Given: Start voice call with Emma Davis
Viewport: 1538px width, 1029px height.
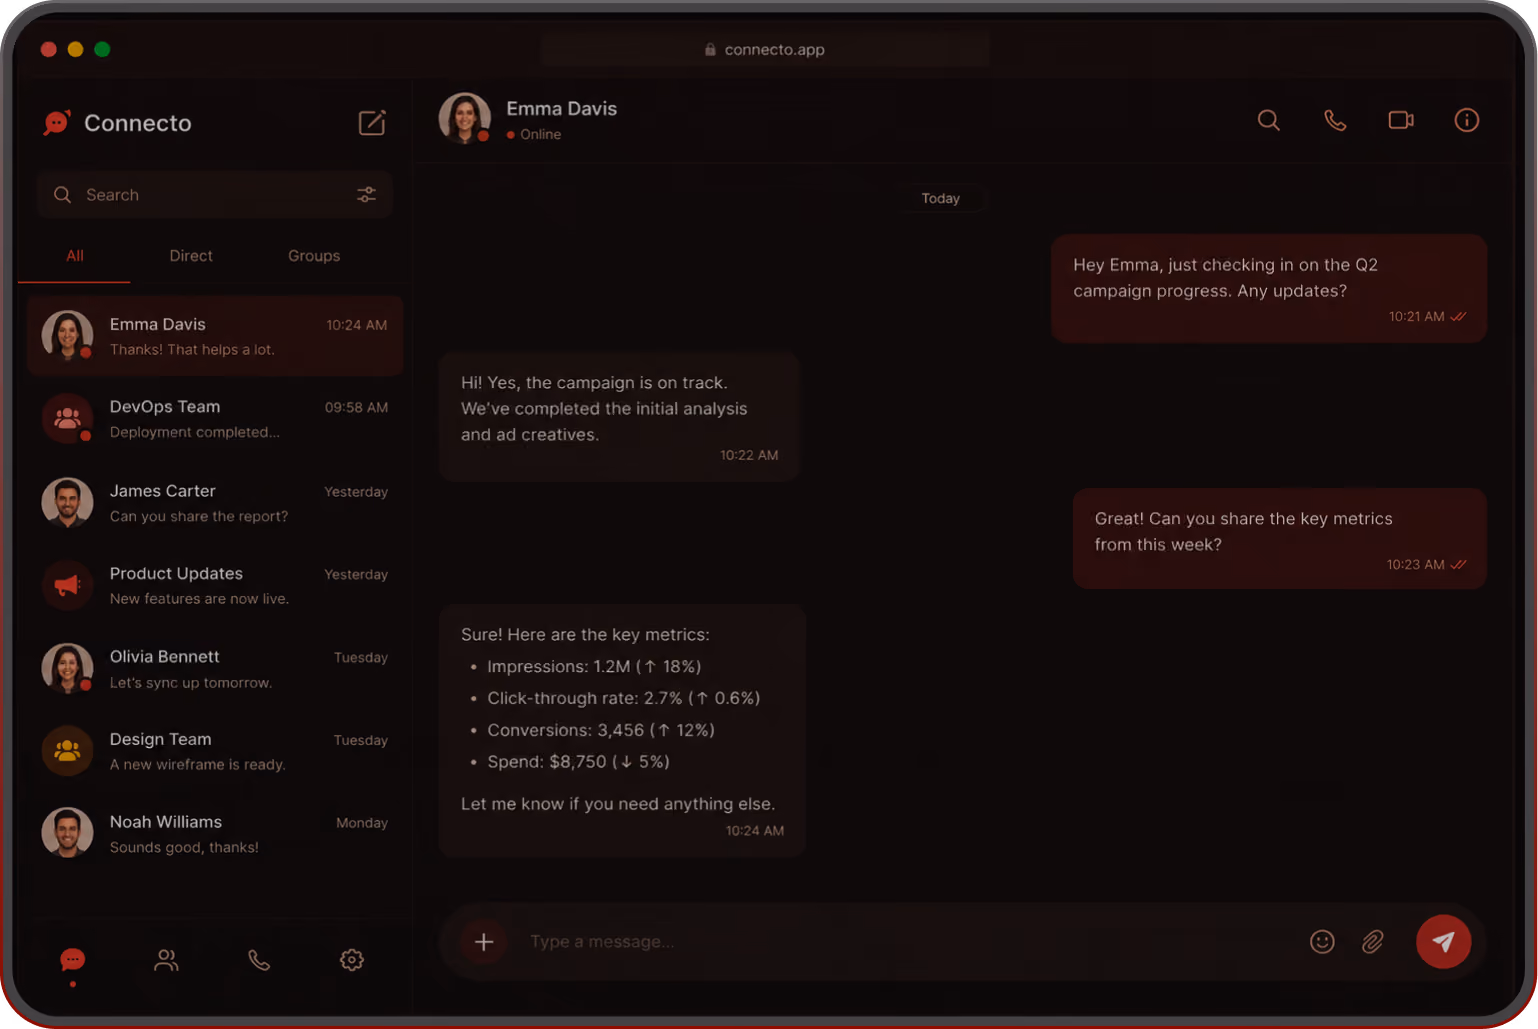Looking at the screenshot, I should pos(1335,120).
